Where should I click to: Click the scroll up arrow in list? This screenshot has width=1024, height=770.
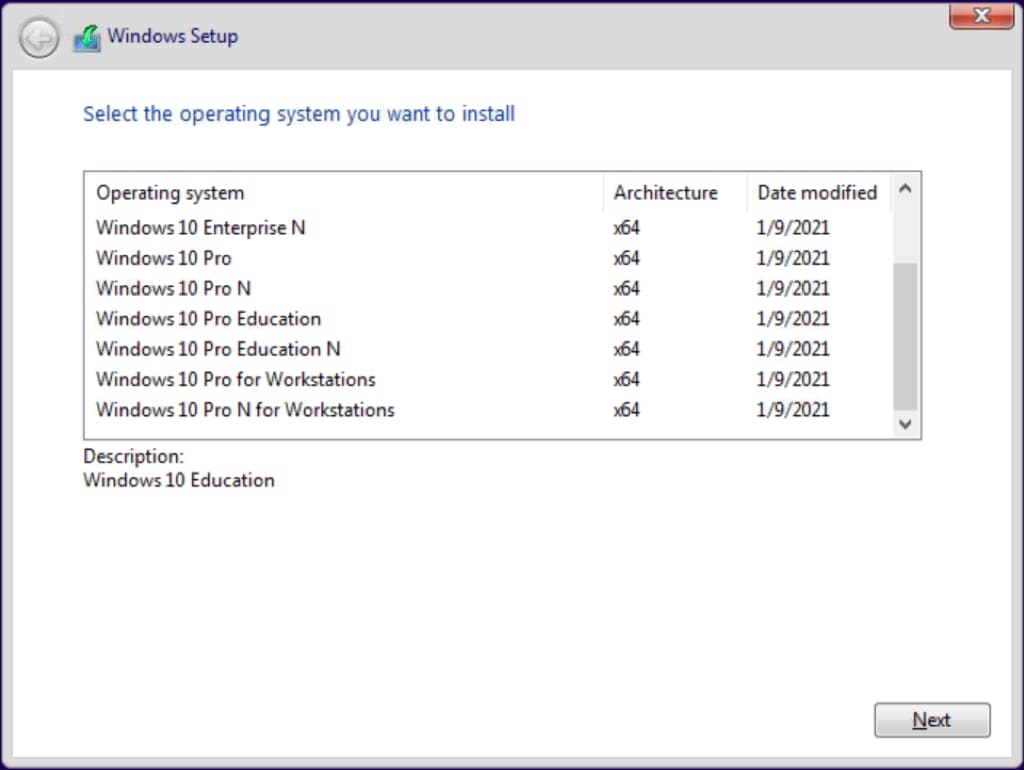click(x=904, y=188)
